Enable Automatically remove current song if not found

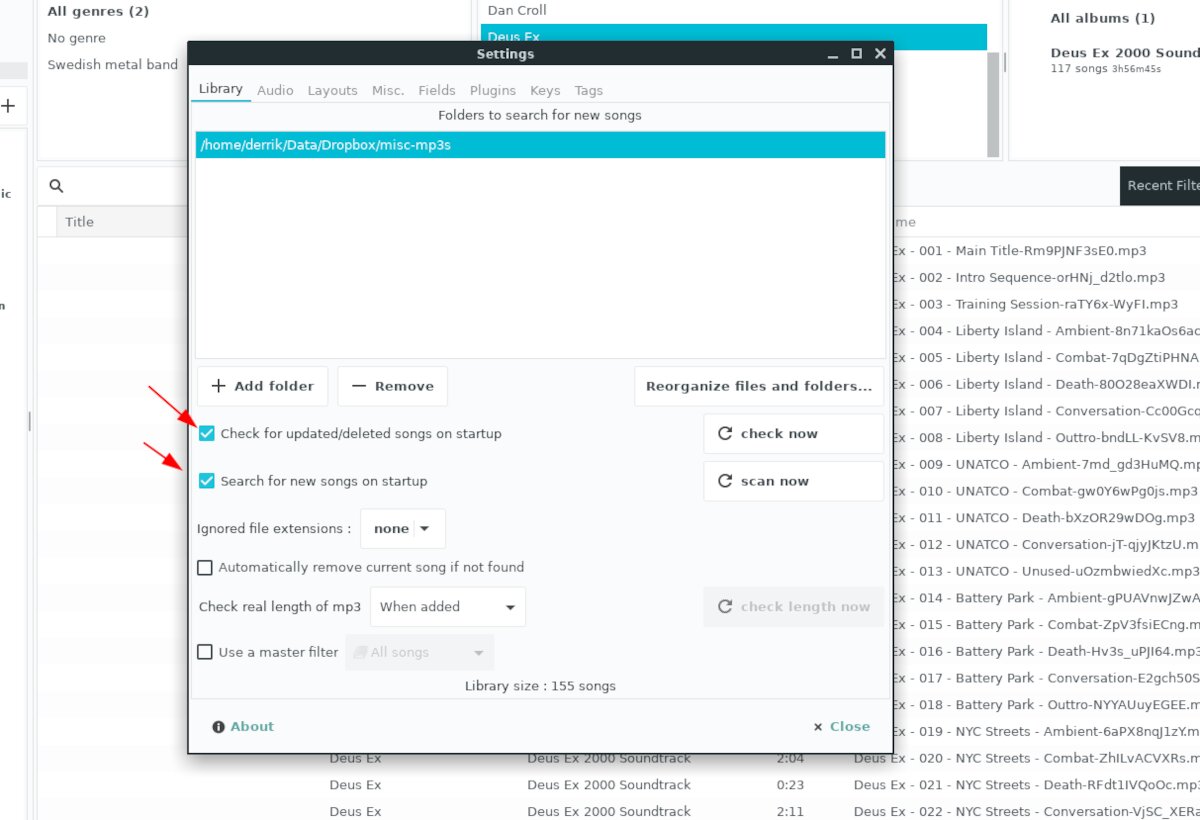point(205,567)
